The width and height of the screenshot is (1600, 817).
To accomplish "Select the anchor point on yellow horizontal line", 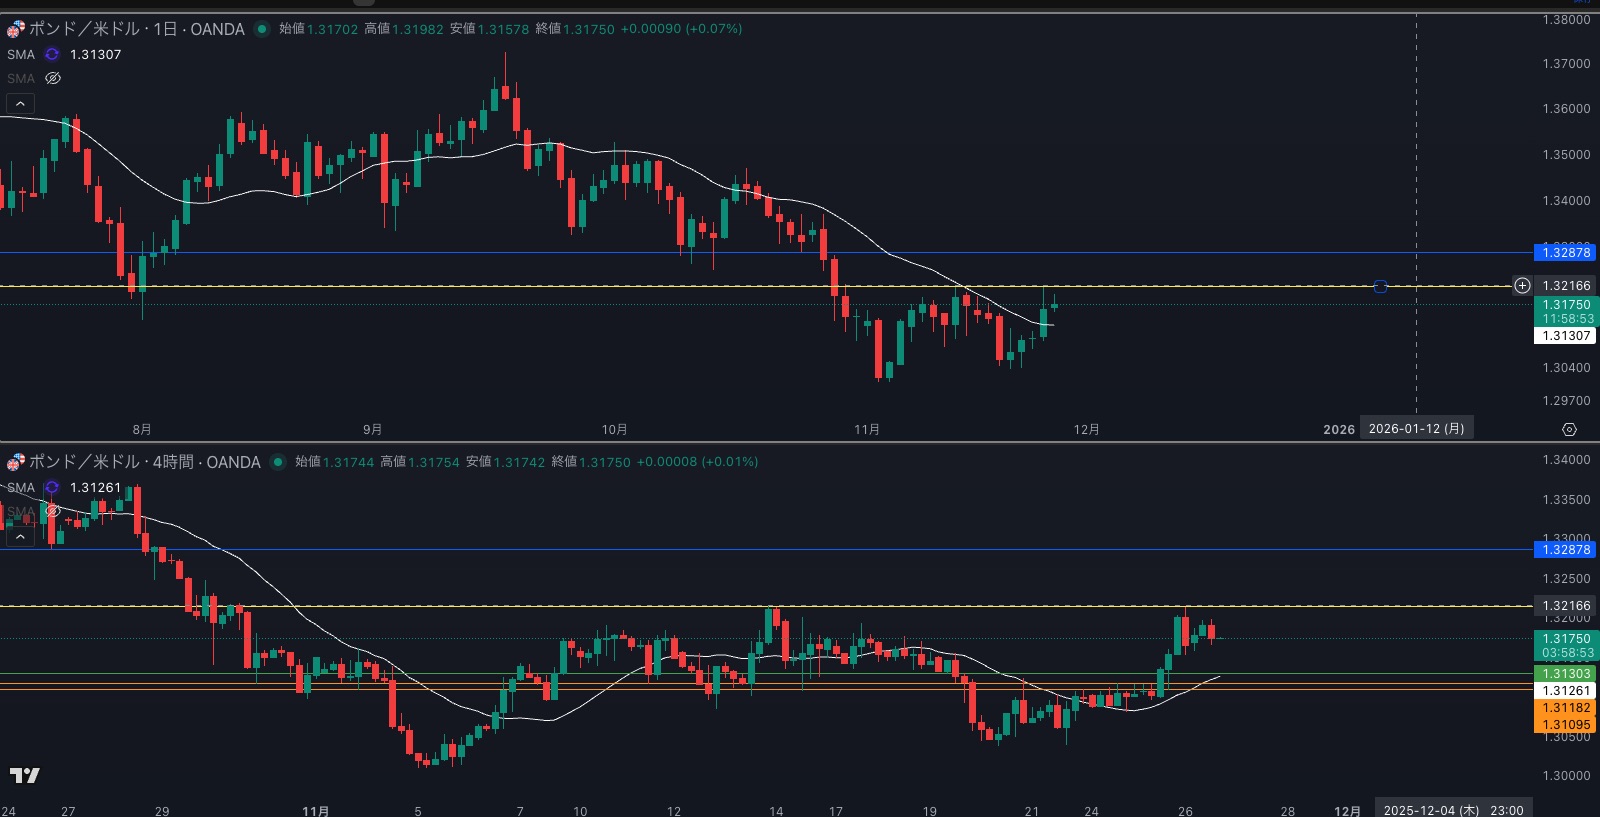I will point(1380,287).
